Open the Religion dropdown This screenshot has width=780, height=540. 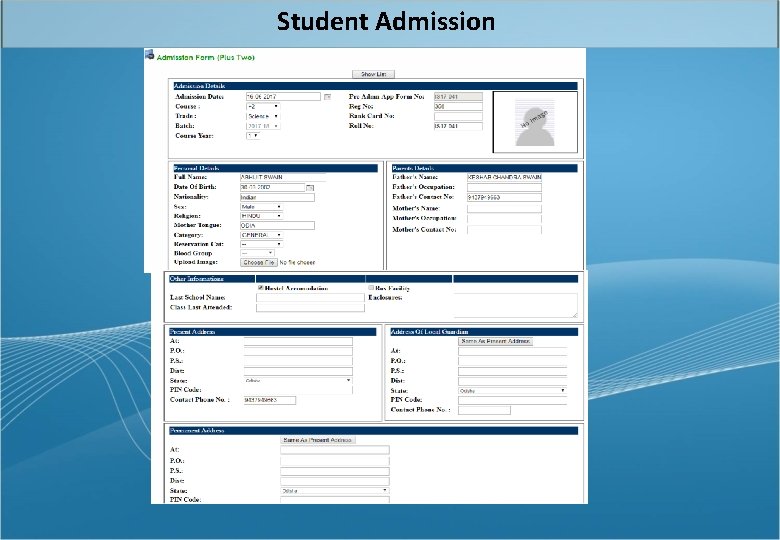tap(262, 216)
